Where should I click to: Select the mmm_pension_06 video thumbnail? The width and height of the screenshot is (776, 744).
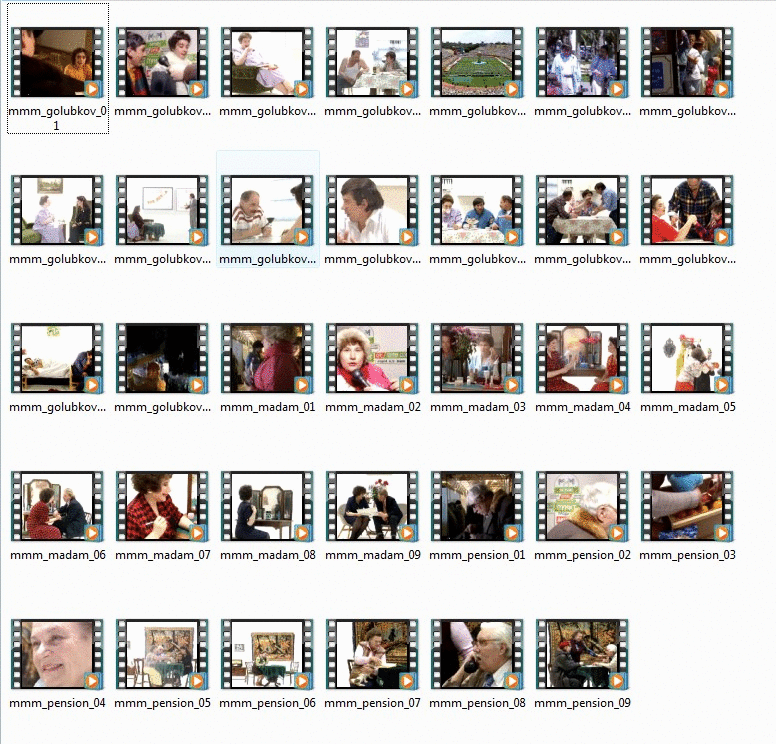[x=267, y=654]
